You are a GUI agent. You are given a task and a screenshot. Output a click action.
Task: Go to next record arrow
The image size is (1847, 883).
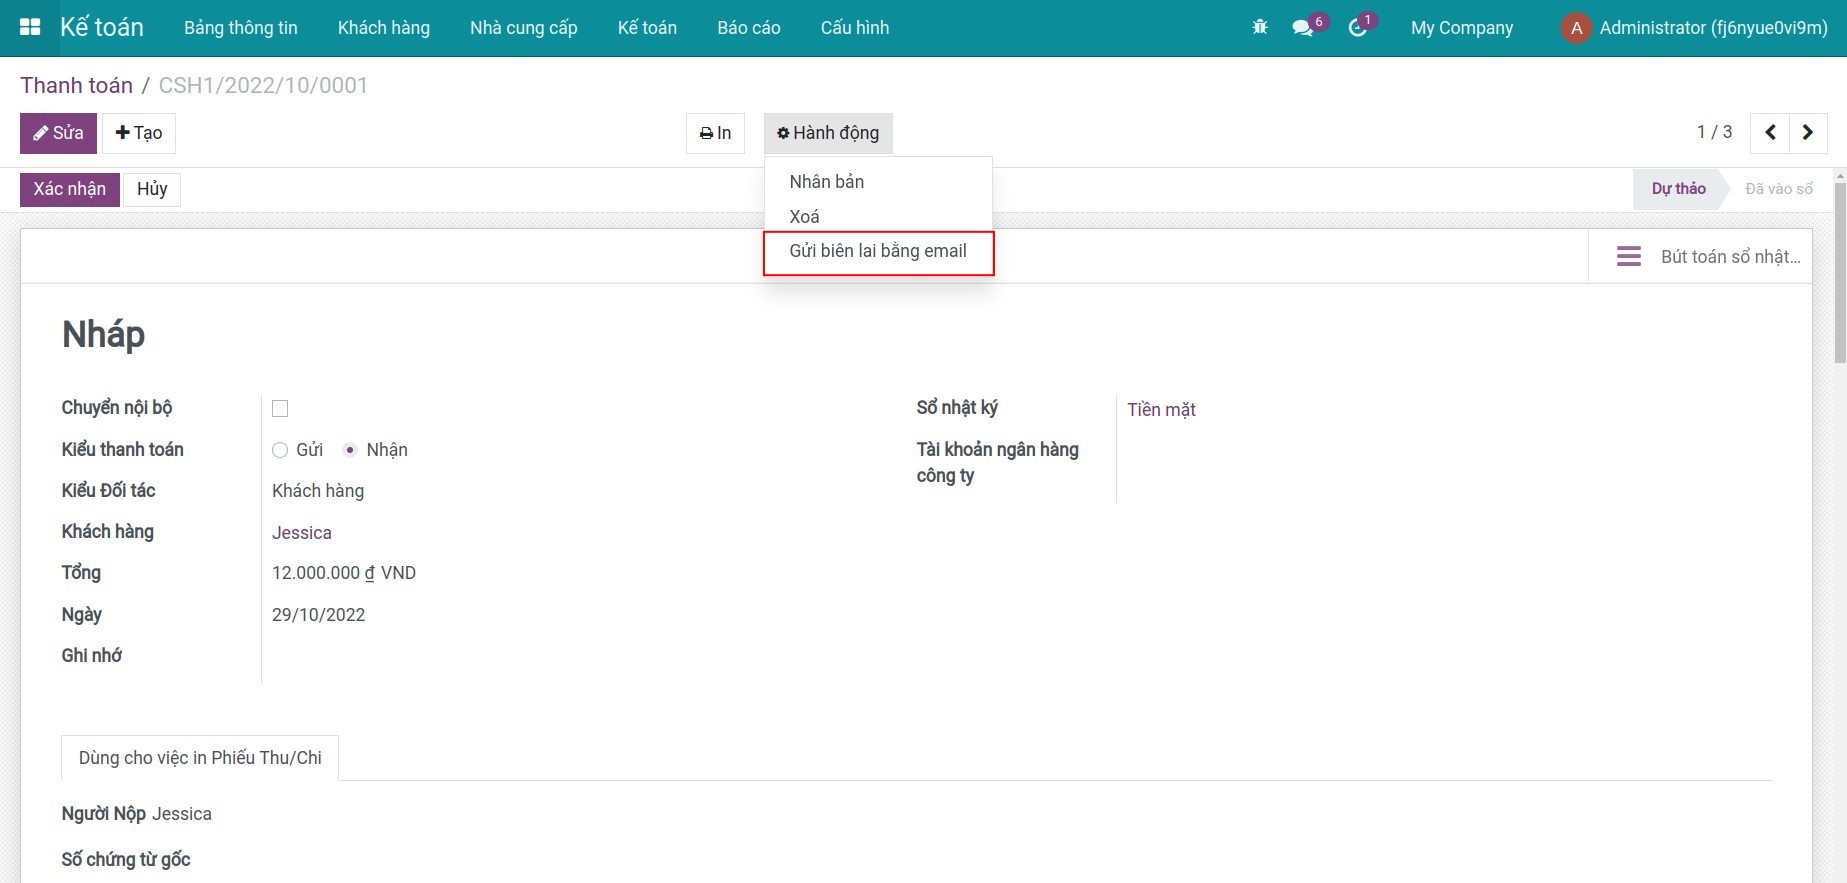click(1808, 133)
